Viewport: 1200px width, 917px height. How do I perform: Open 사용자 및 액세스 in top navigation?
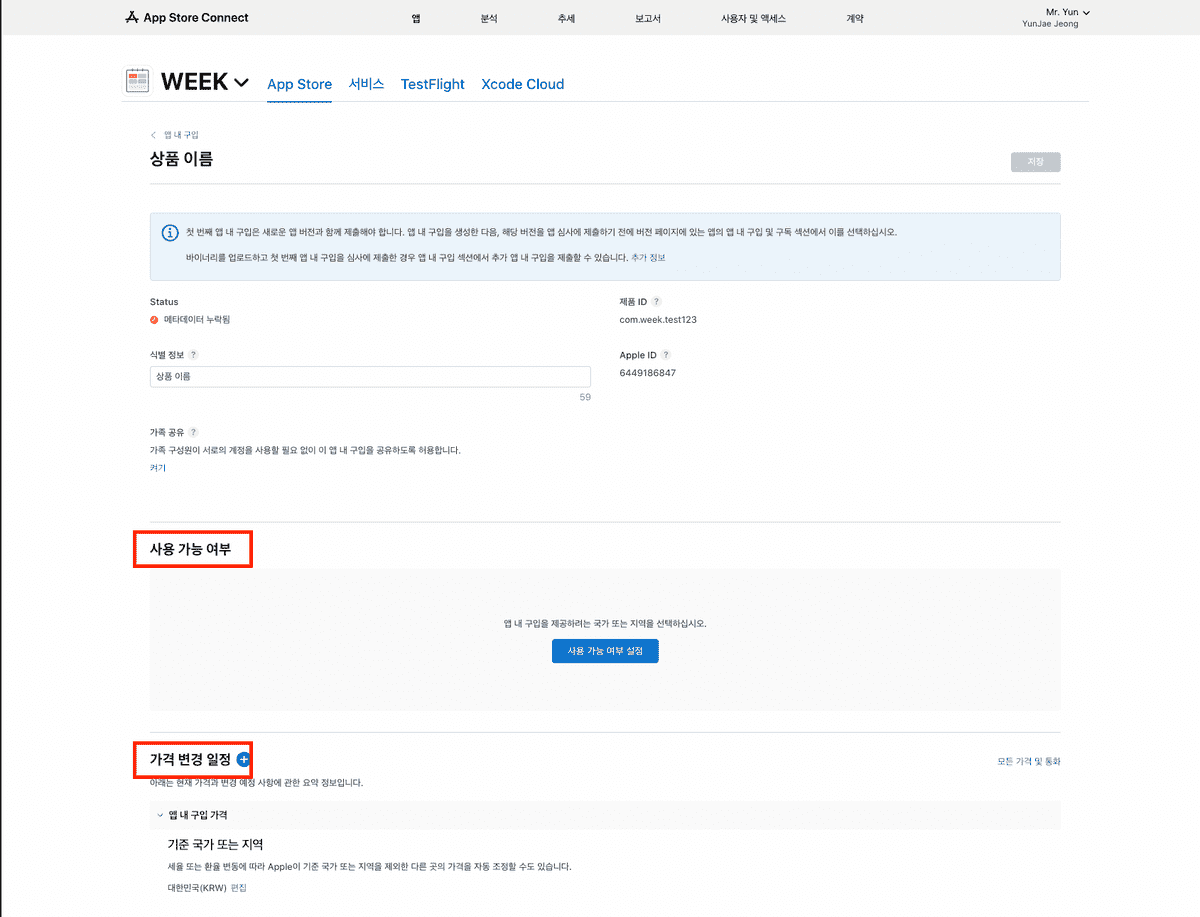753,19
